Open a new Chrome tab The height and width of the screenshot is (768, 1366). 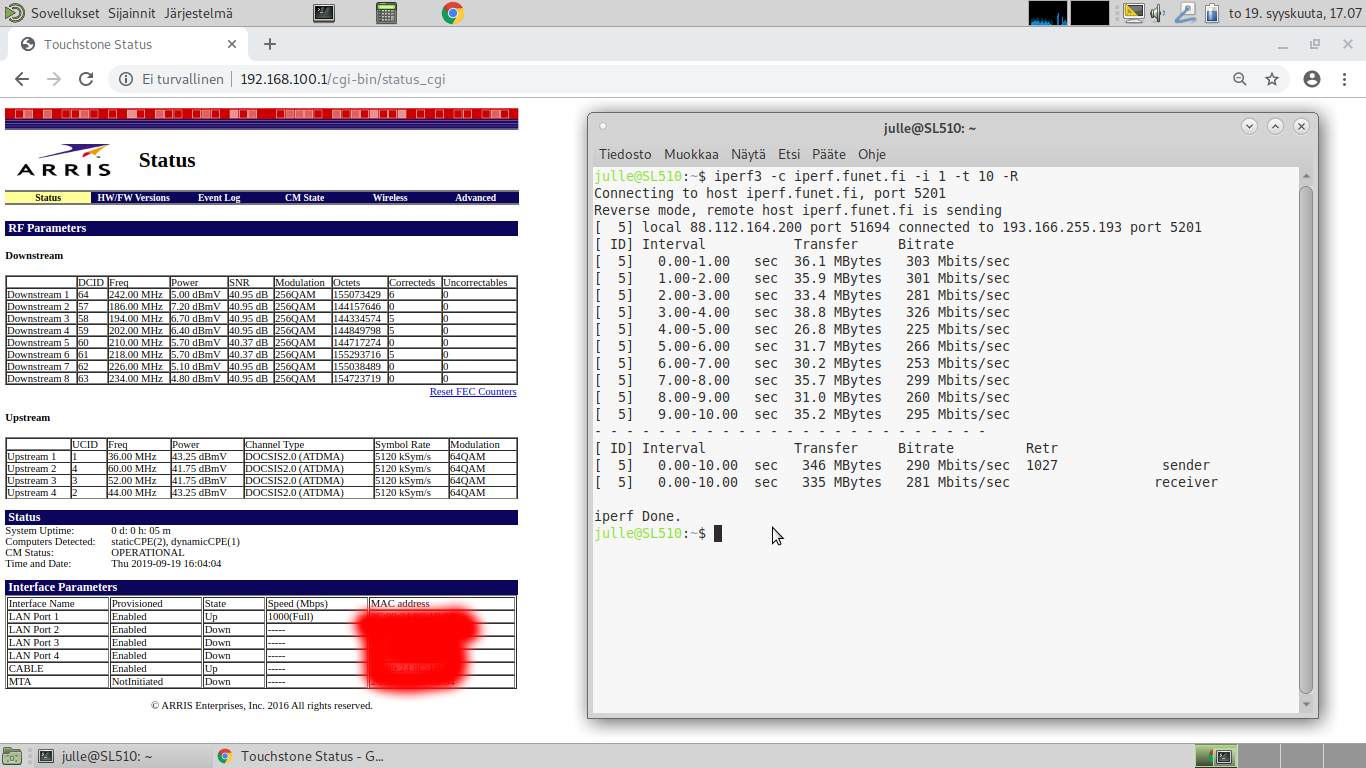[270, 44]
